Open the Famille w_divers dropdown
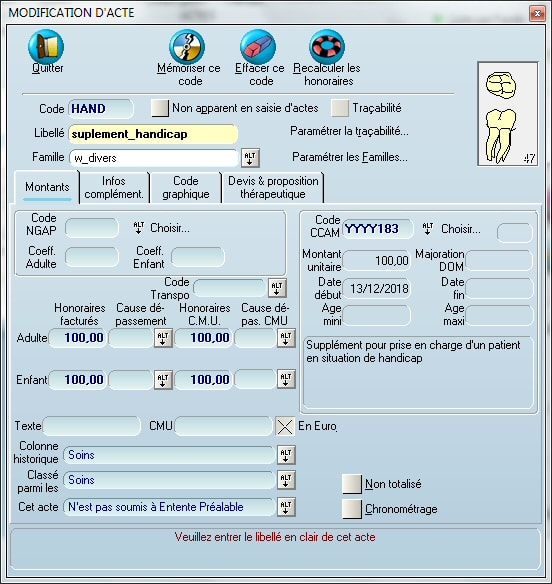 [250, 158]
